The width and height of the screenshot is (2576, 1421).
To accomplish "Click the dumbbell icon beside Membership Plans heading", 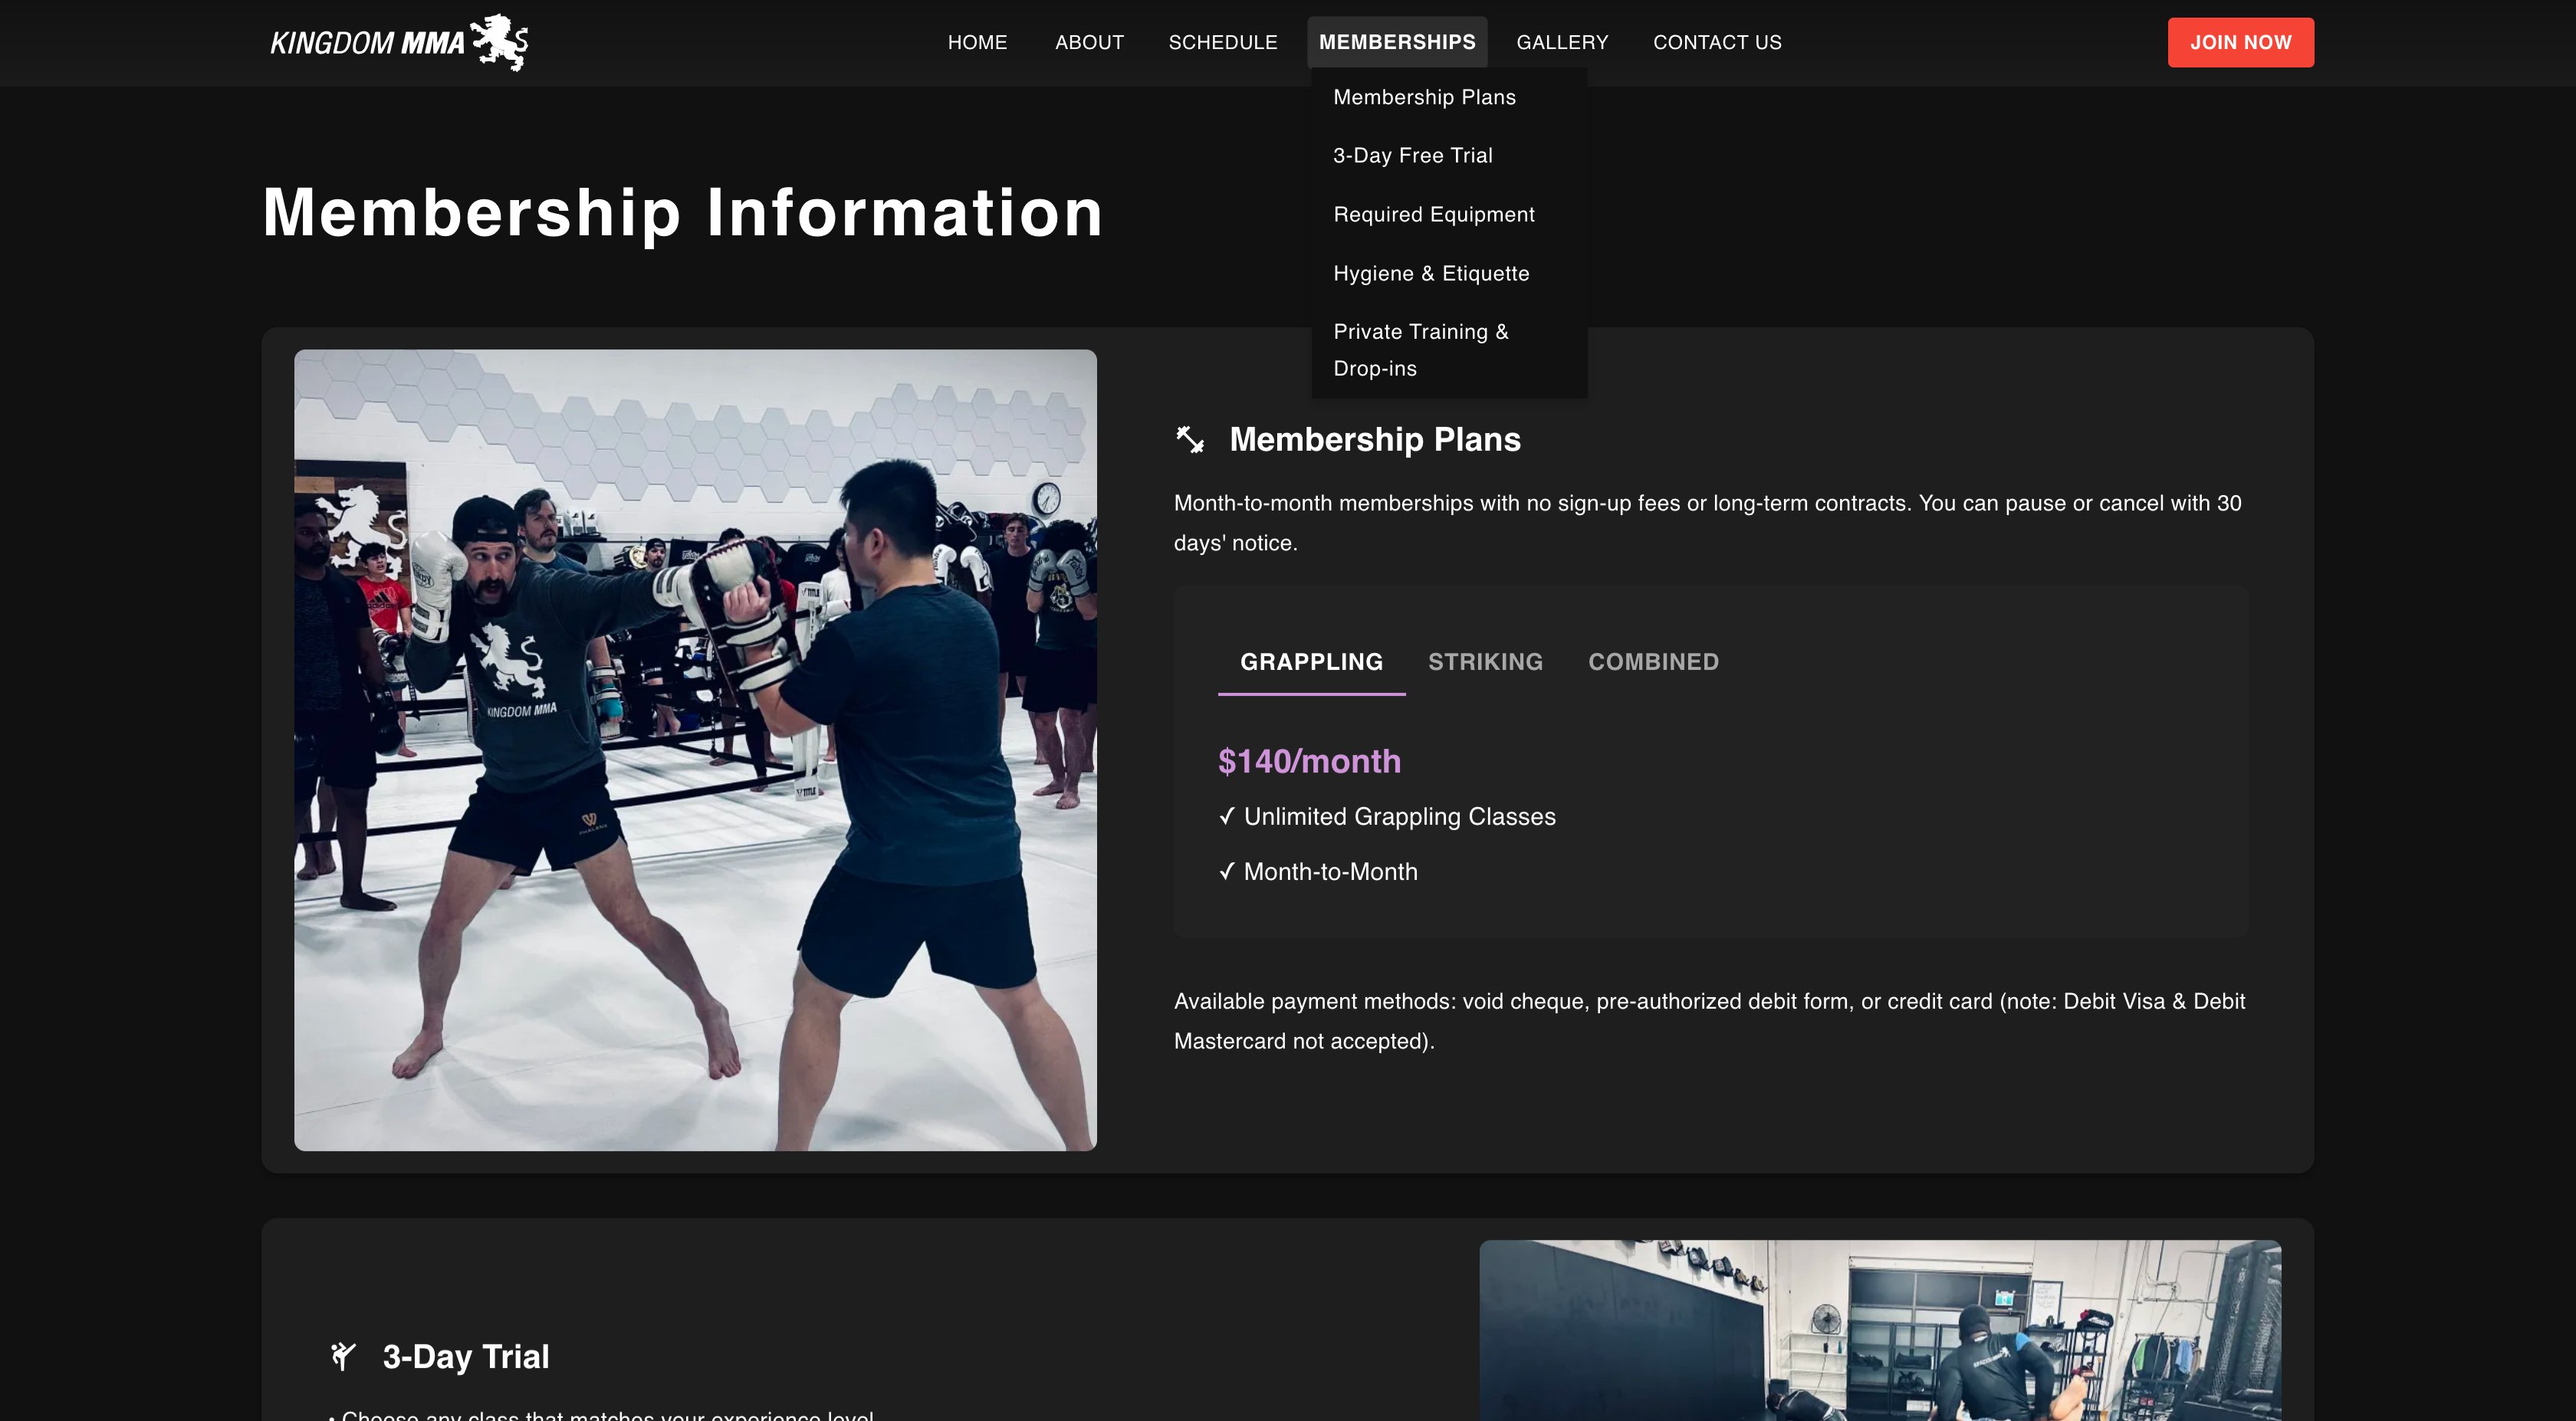I will click(x=1190, y=439).
